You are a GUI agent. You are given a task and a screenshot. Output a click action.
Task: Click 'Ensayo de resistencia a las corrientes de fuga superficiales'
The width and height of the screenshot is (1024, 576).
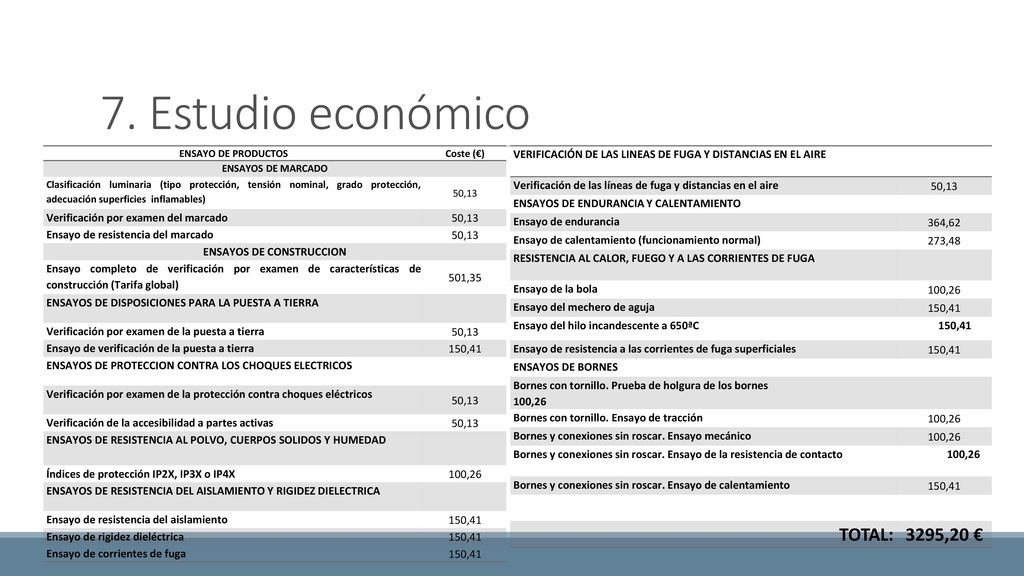[x=654, y=349]
